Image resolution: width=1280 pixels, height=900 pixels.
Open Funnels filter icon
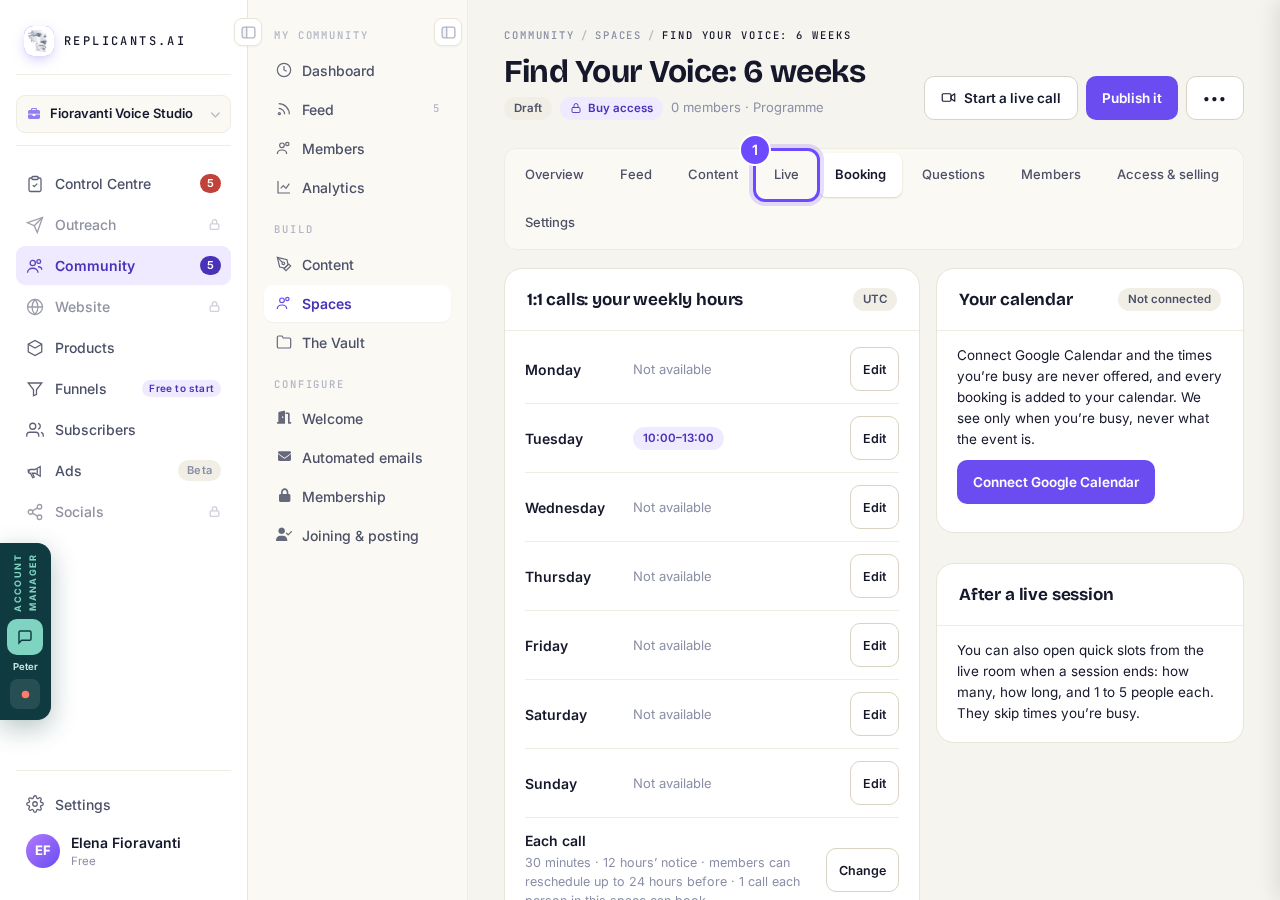[35, 389]
